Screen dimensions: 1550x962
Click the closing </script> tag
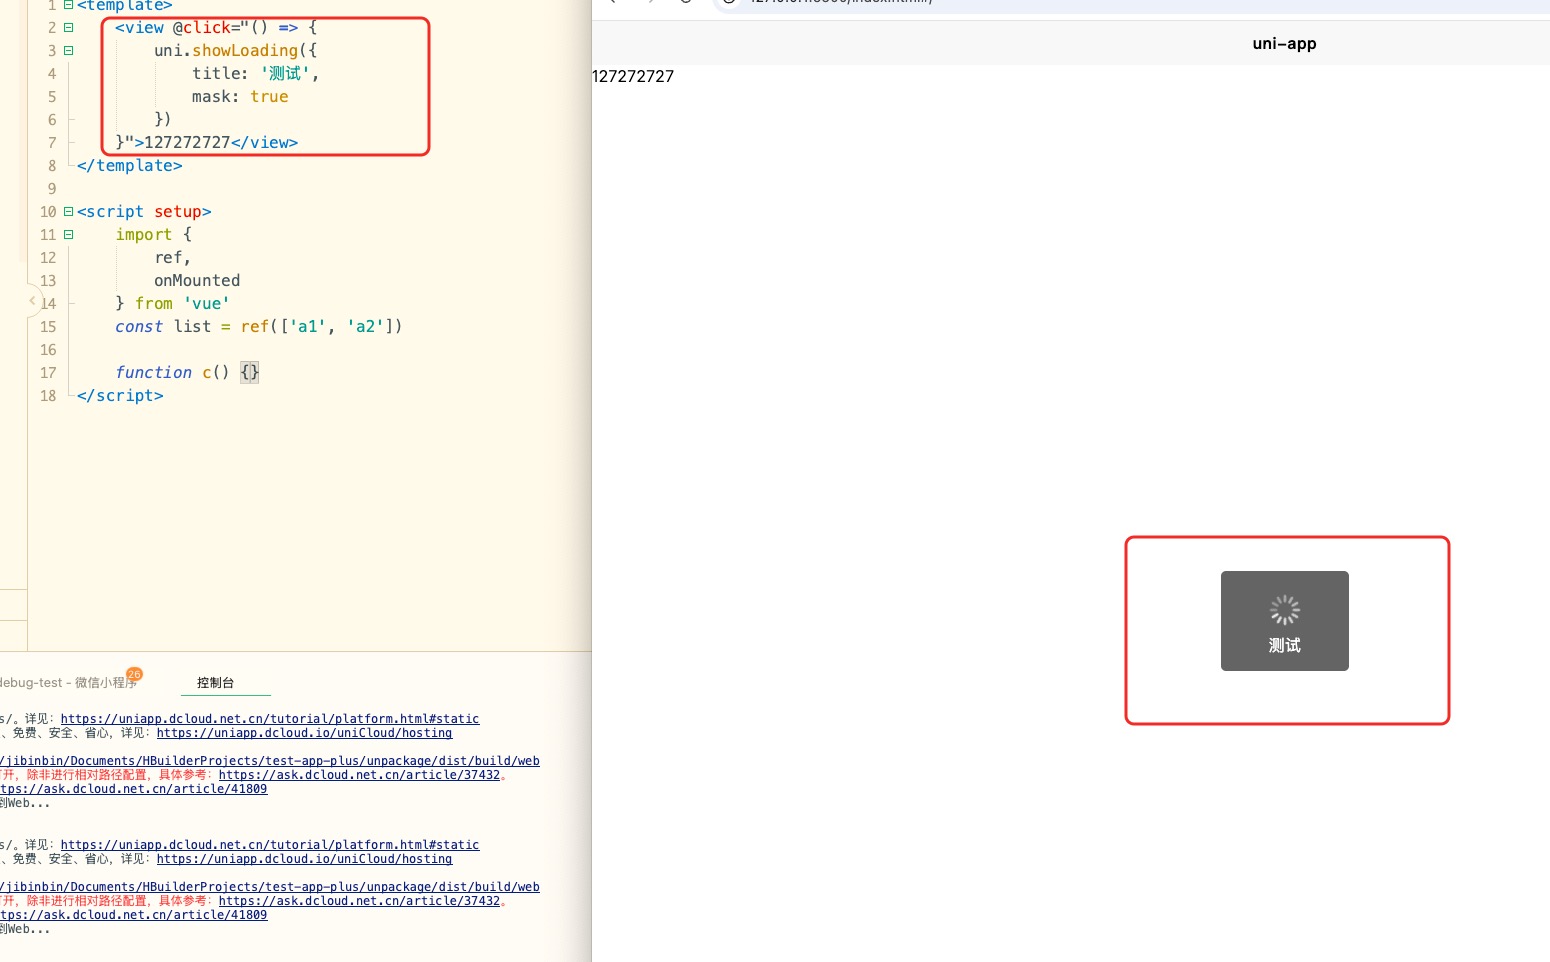pyautogui.click(x=120, y=396)
